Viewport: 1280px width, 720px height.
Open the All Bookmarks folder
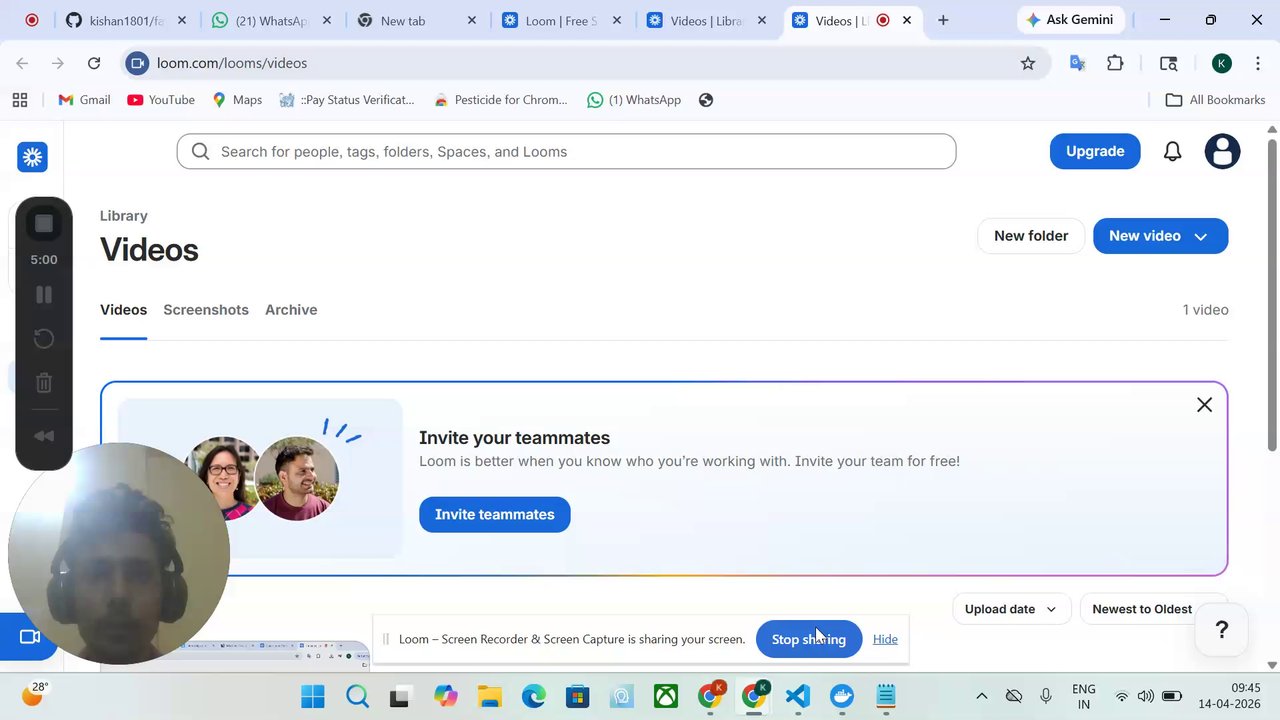[1216, 100]
